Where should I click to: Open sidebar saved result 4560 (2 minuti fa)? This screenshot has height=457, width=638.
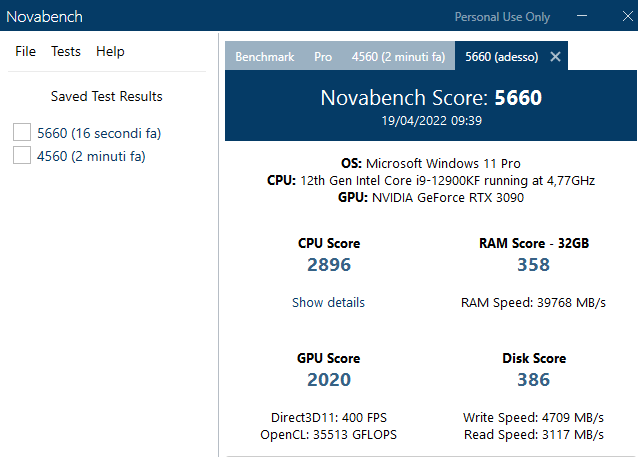91,155
